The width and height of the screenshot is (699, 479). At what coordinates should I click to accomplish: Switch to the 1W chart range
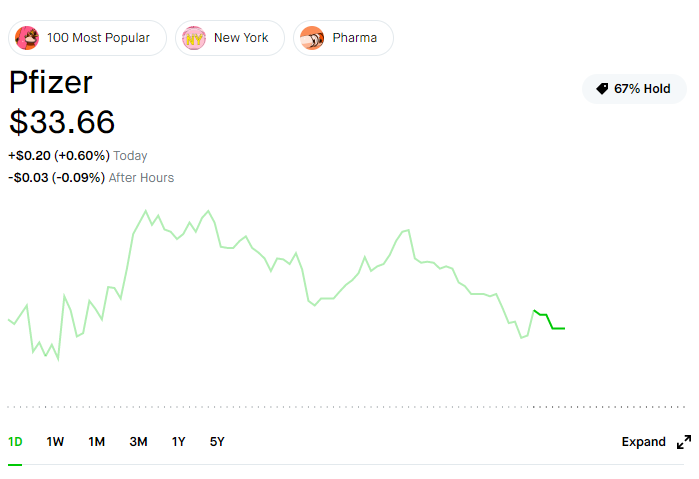pos(55,442)
